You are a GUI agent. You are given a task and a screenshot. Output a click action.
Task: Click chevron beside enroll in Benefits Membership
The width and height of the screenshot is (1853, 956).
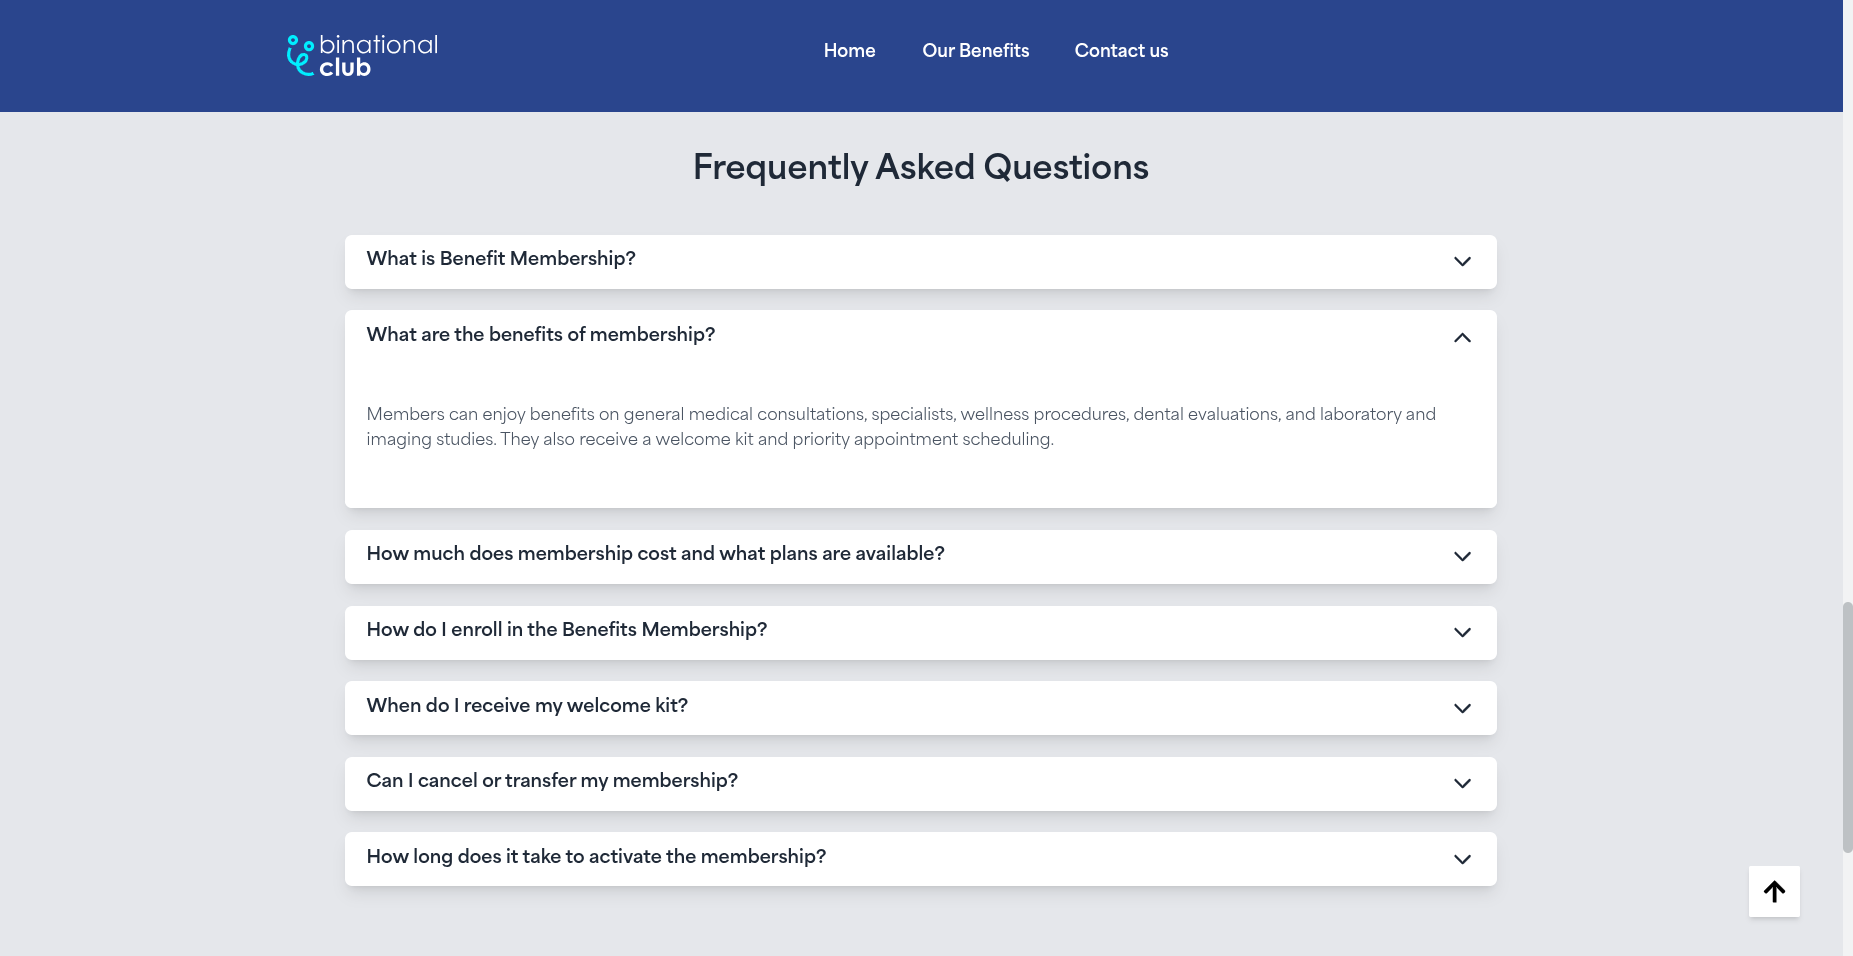point(1462,633)
